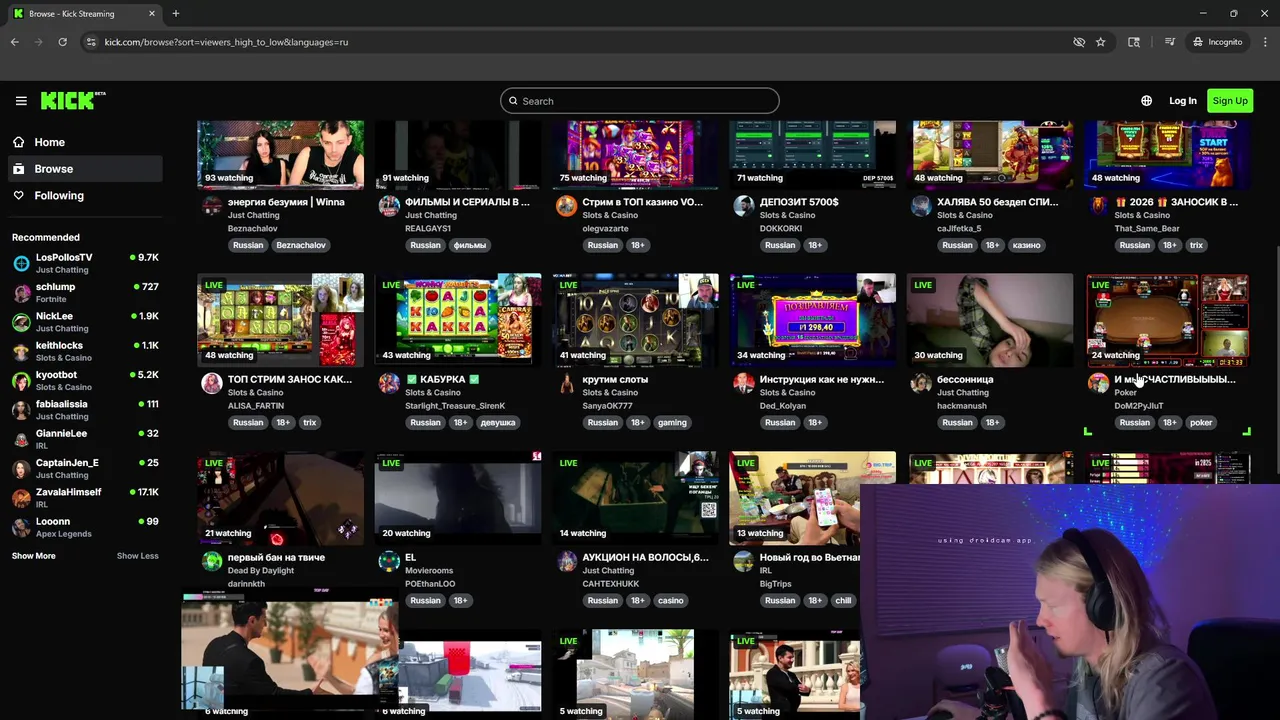
Task: Open the language globe icon
Action: [1147, 101]
